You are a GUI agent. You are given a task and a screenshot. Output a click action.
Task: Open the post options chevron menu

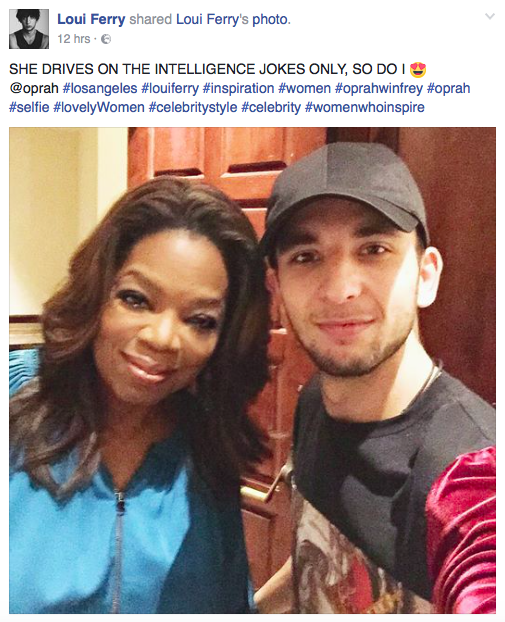[x=490, y=16]
